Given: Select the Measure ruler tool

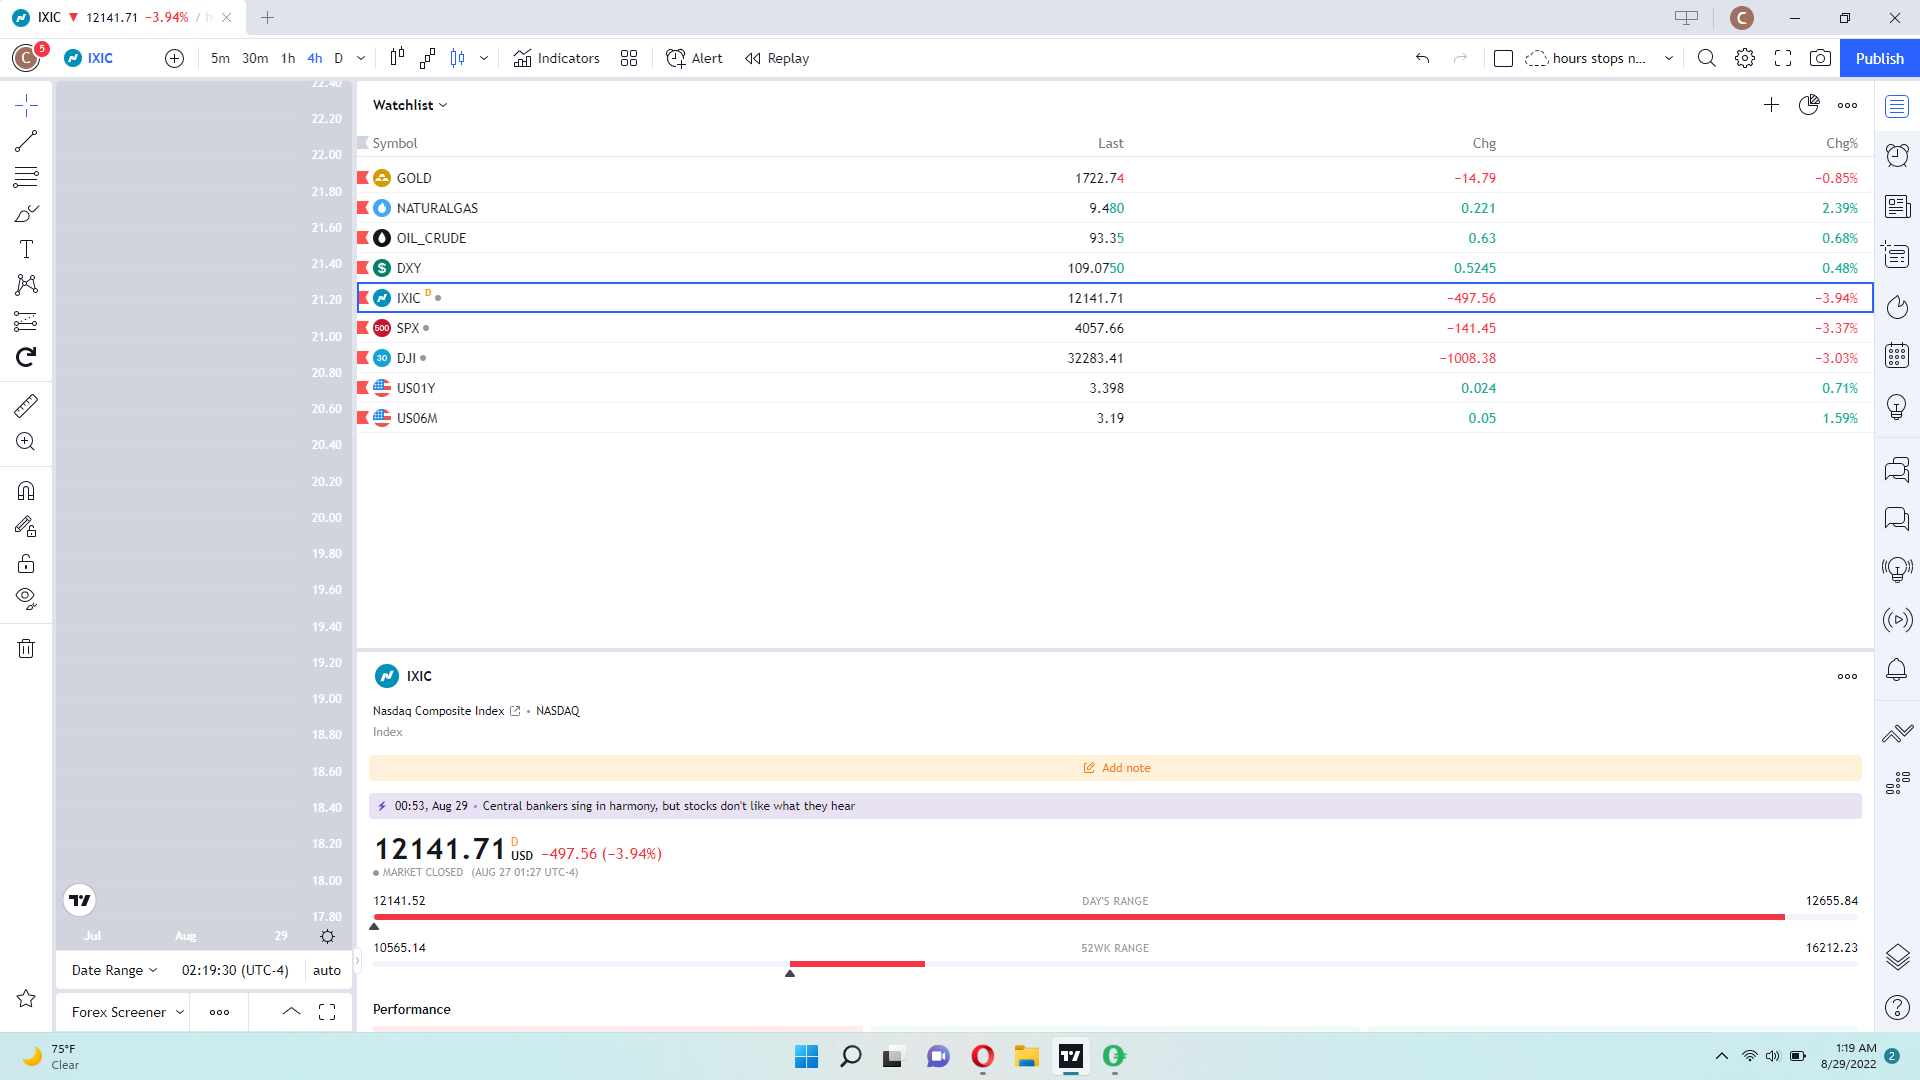Looking at the screenshot, I should coord(26,405).
